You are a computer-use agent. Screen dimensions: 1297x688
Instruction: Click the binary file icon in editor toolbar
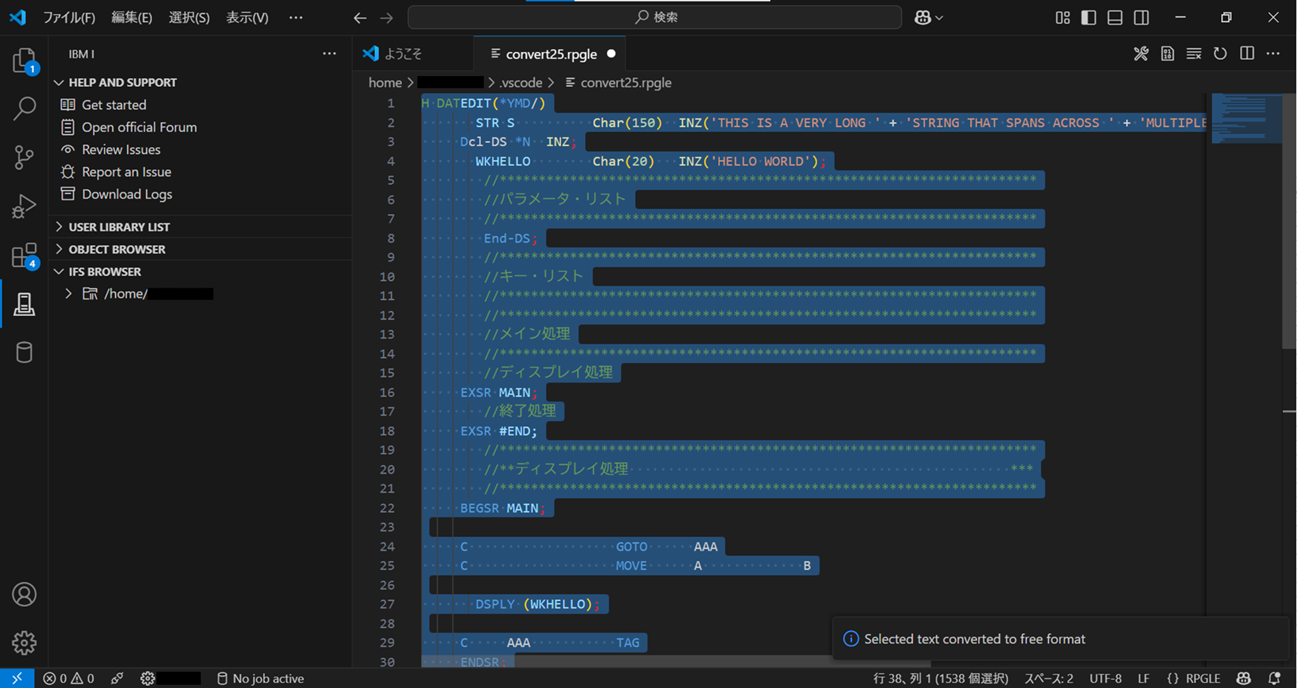point(1167,54)
